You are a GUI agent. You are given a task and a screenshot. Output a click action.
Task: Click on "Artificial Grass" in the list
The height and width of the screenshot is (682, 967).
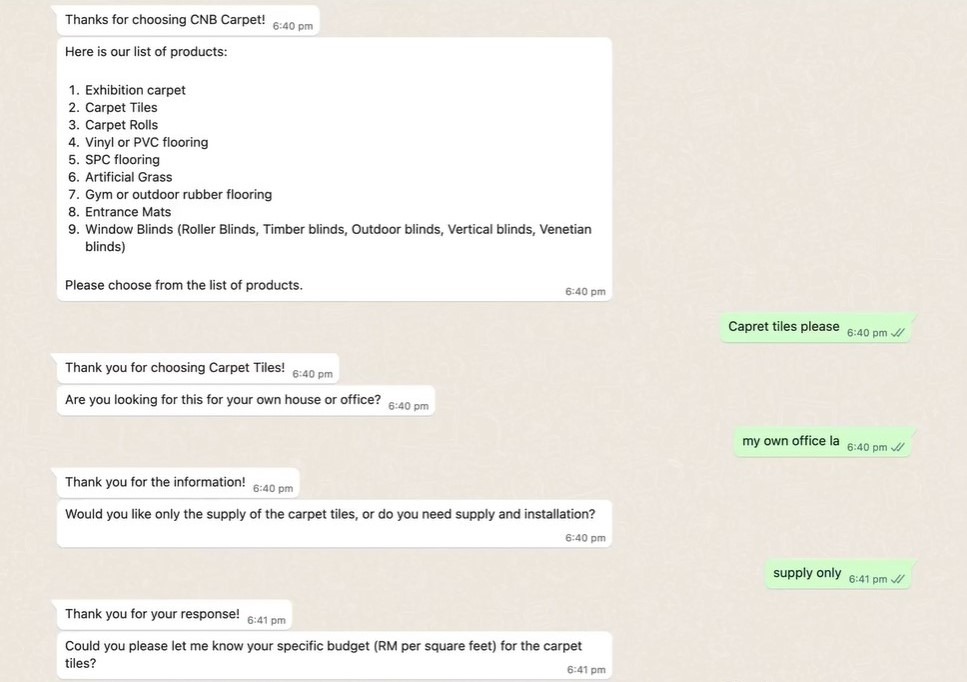pyautogui.click(x=128, y=177)
